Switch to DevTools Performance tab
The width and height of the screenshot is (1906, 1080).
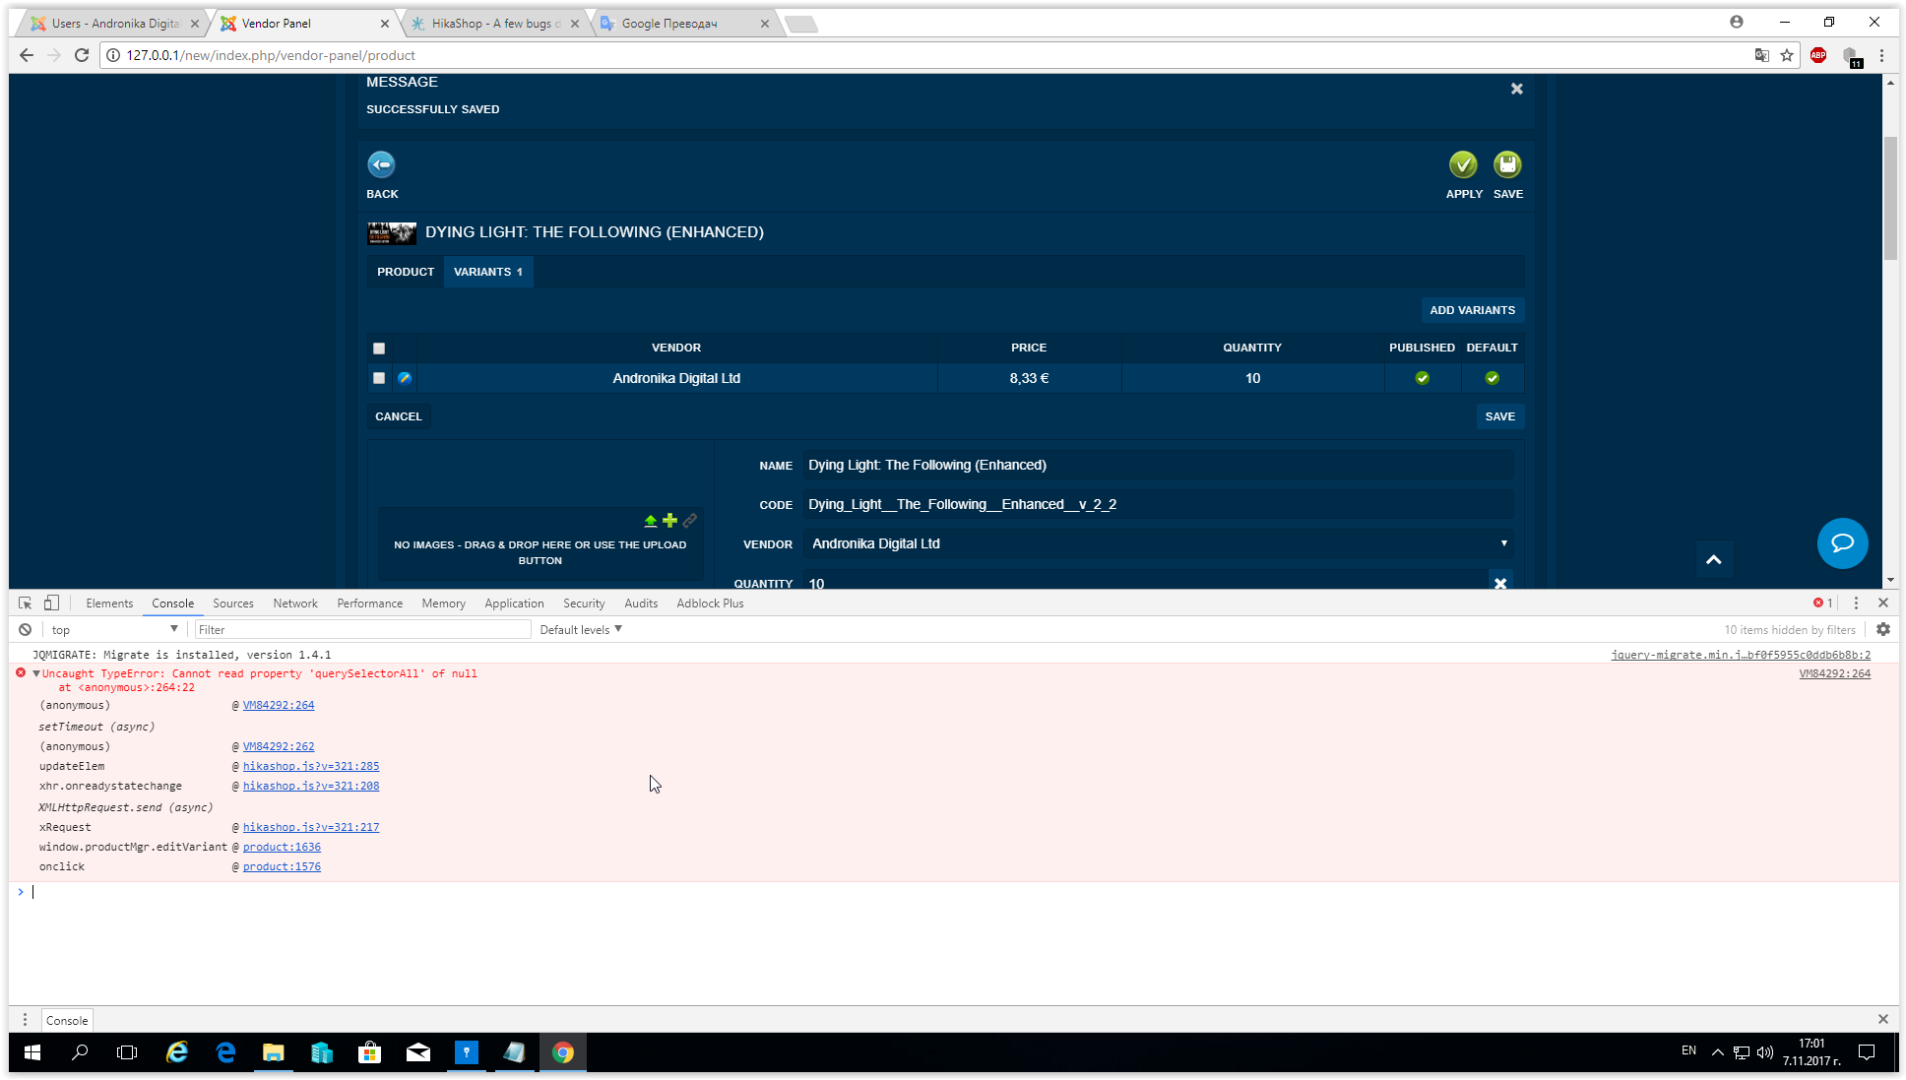pos(370,603)
